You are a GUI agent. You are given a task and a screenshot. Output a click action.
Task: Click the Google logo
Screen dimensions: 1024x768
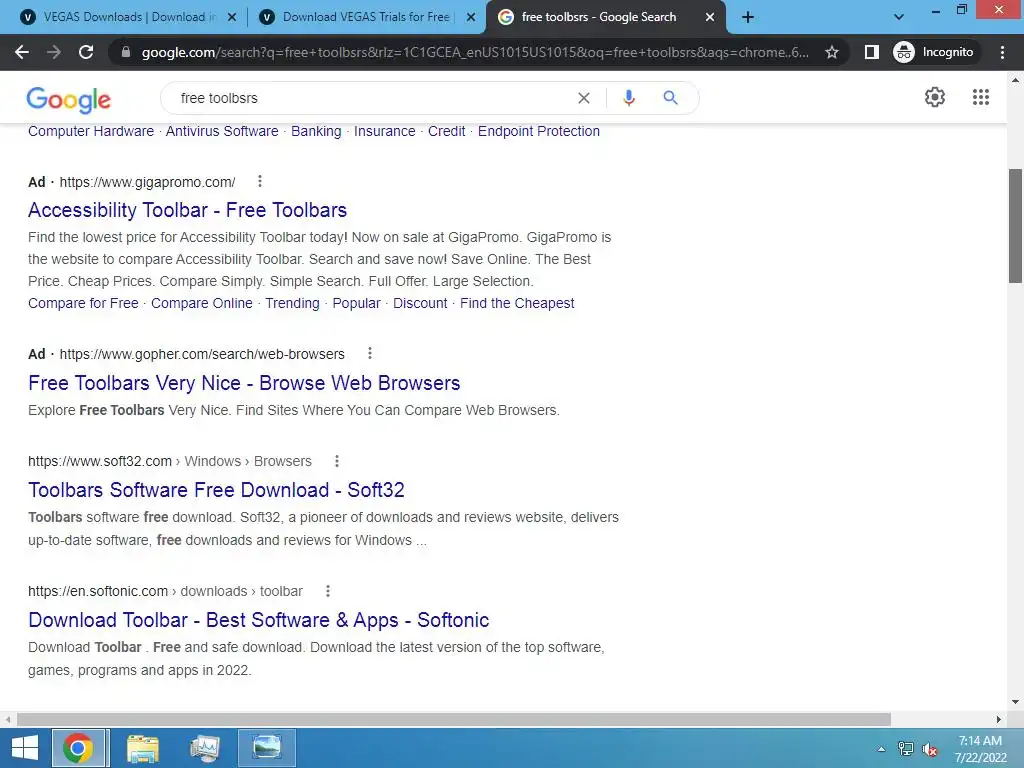click(69, 99)
